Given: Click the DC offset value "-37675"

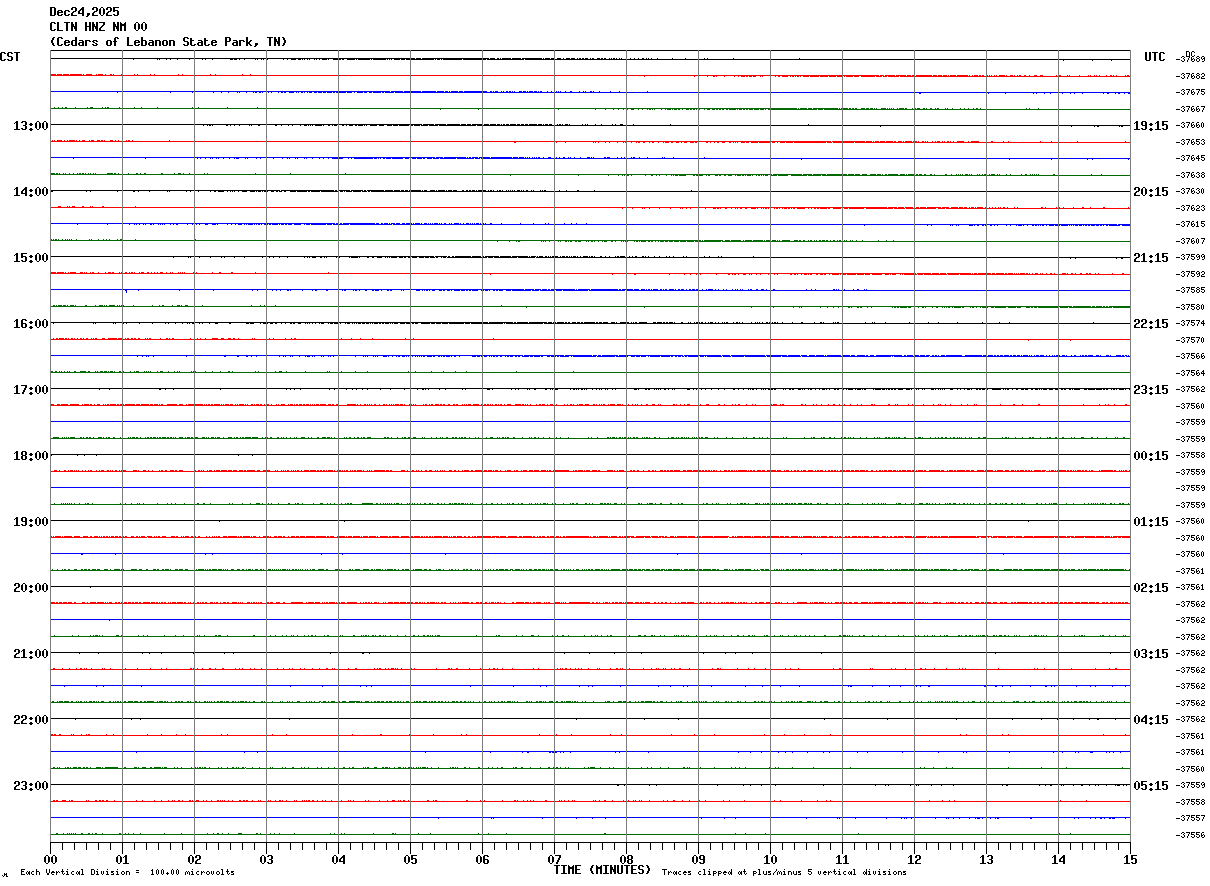Looking at the screenshot, I should (x=1190, y=92).
